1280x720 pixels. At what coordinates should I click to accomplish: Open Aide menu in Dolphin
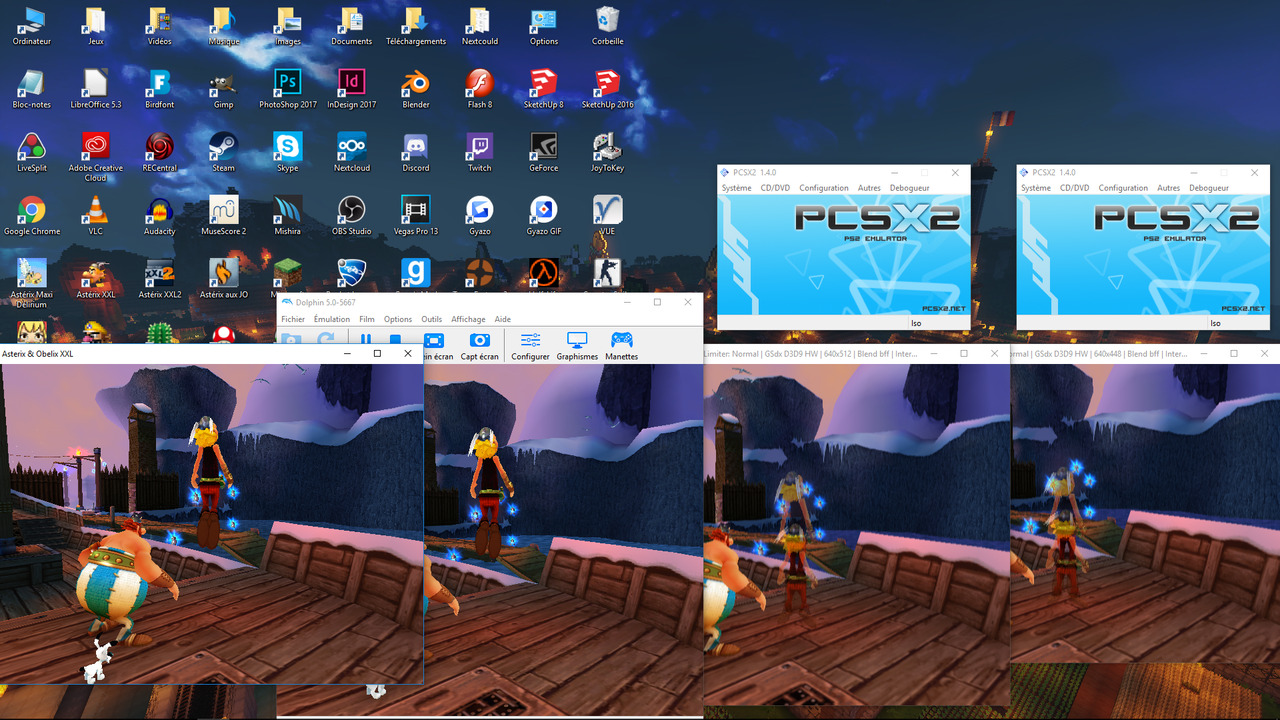pyautogui.click(x=503, y=319)
